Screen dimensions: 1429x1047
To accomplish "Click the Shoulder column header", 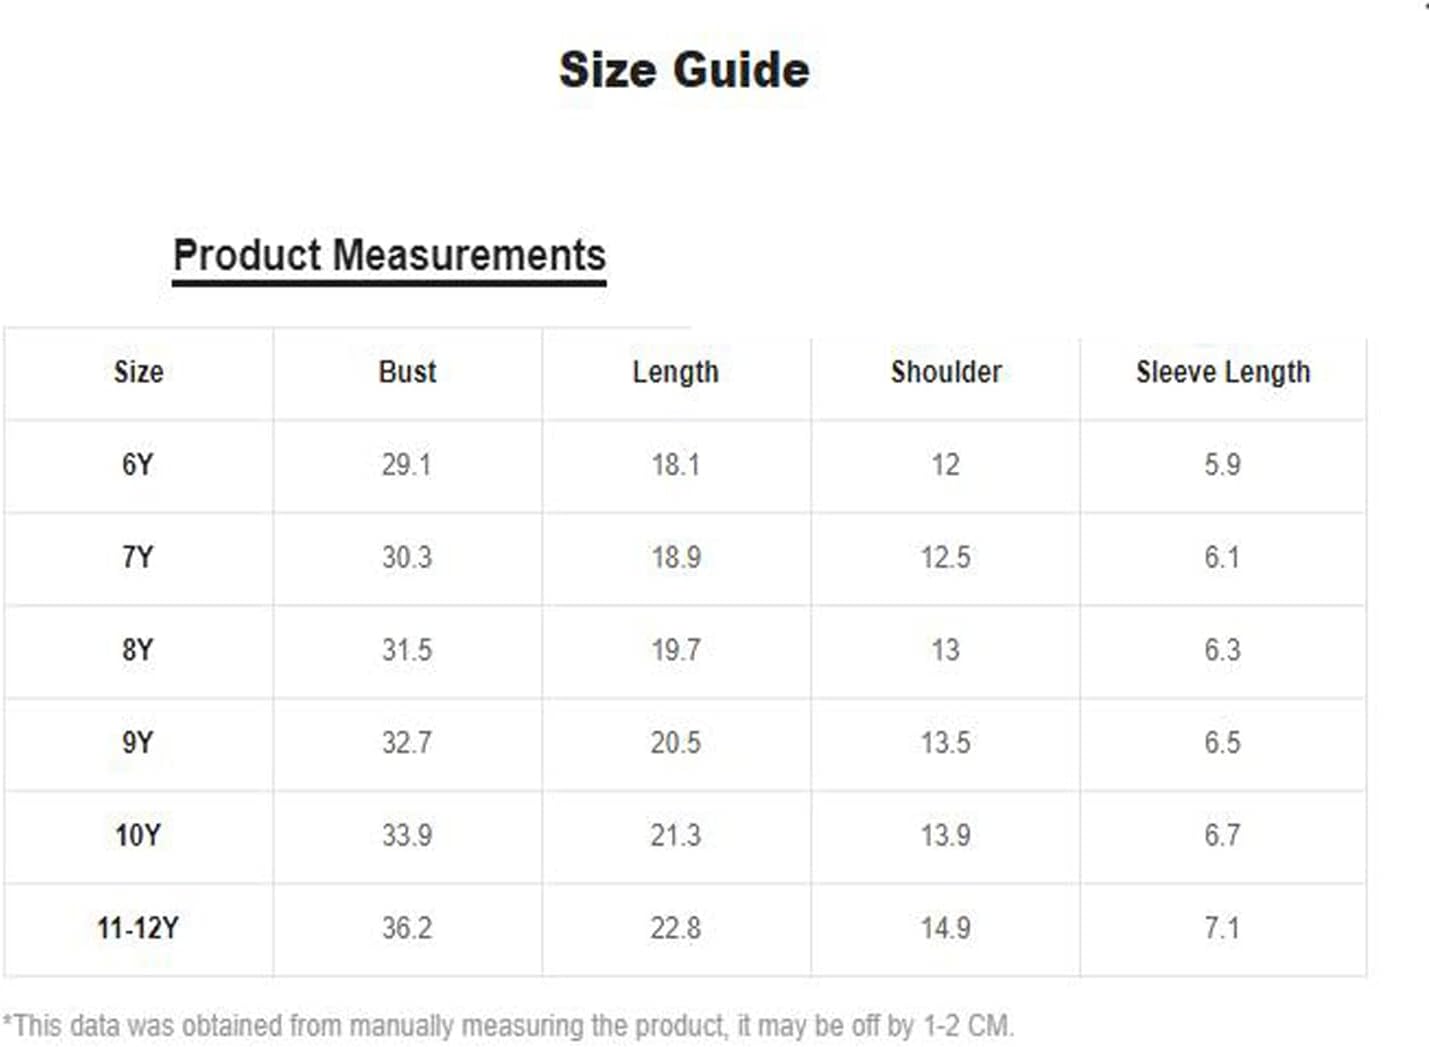I will point(946,372).
